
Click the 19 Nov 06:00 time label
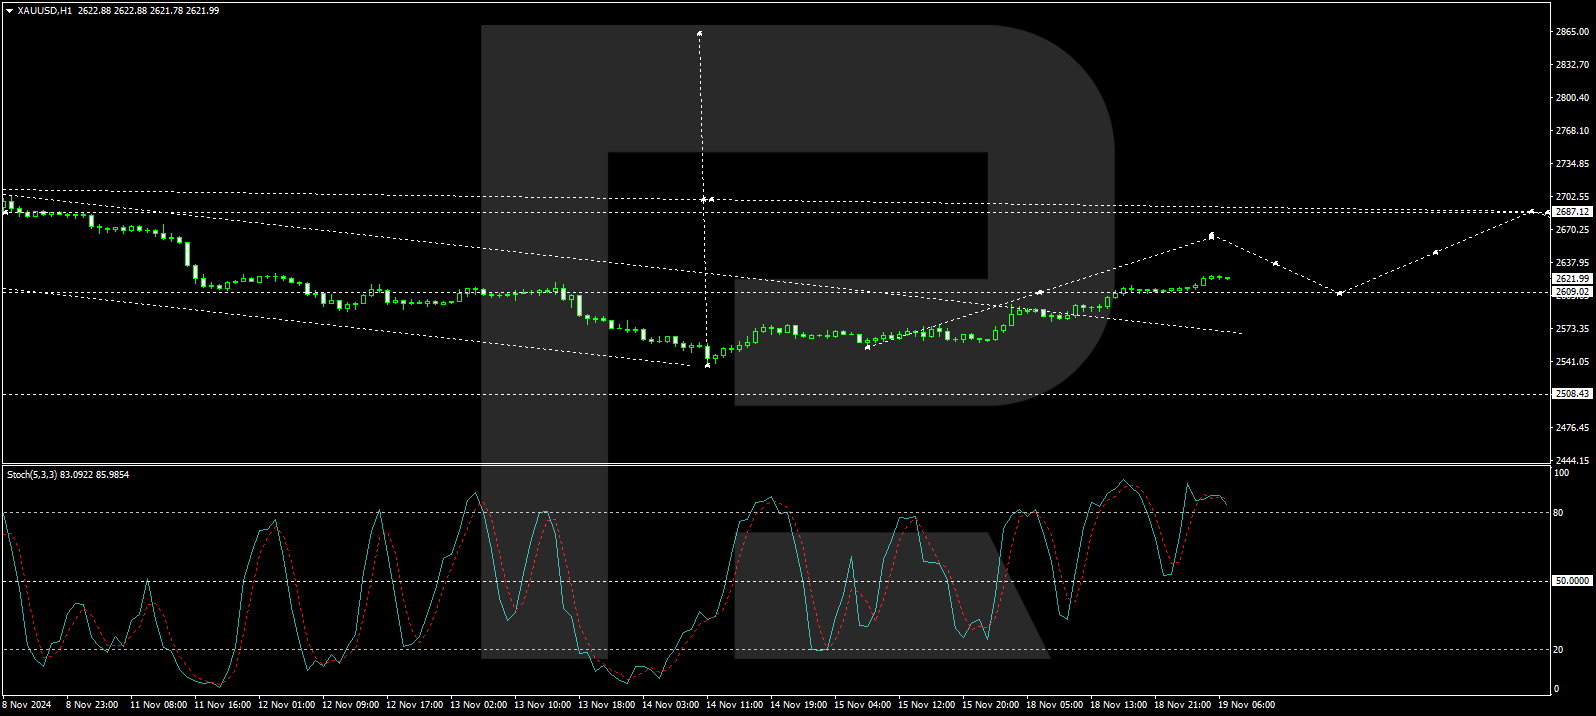(x=1246, y=705)
